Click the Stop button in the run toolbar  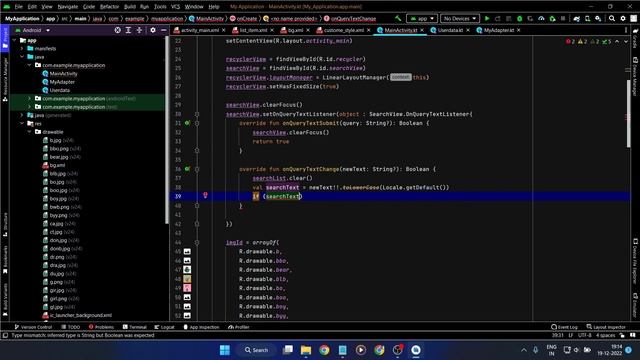pyautogui.click(x=563, y=18)
